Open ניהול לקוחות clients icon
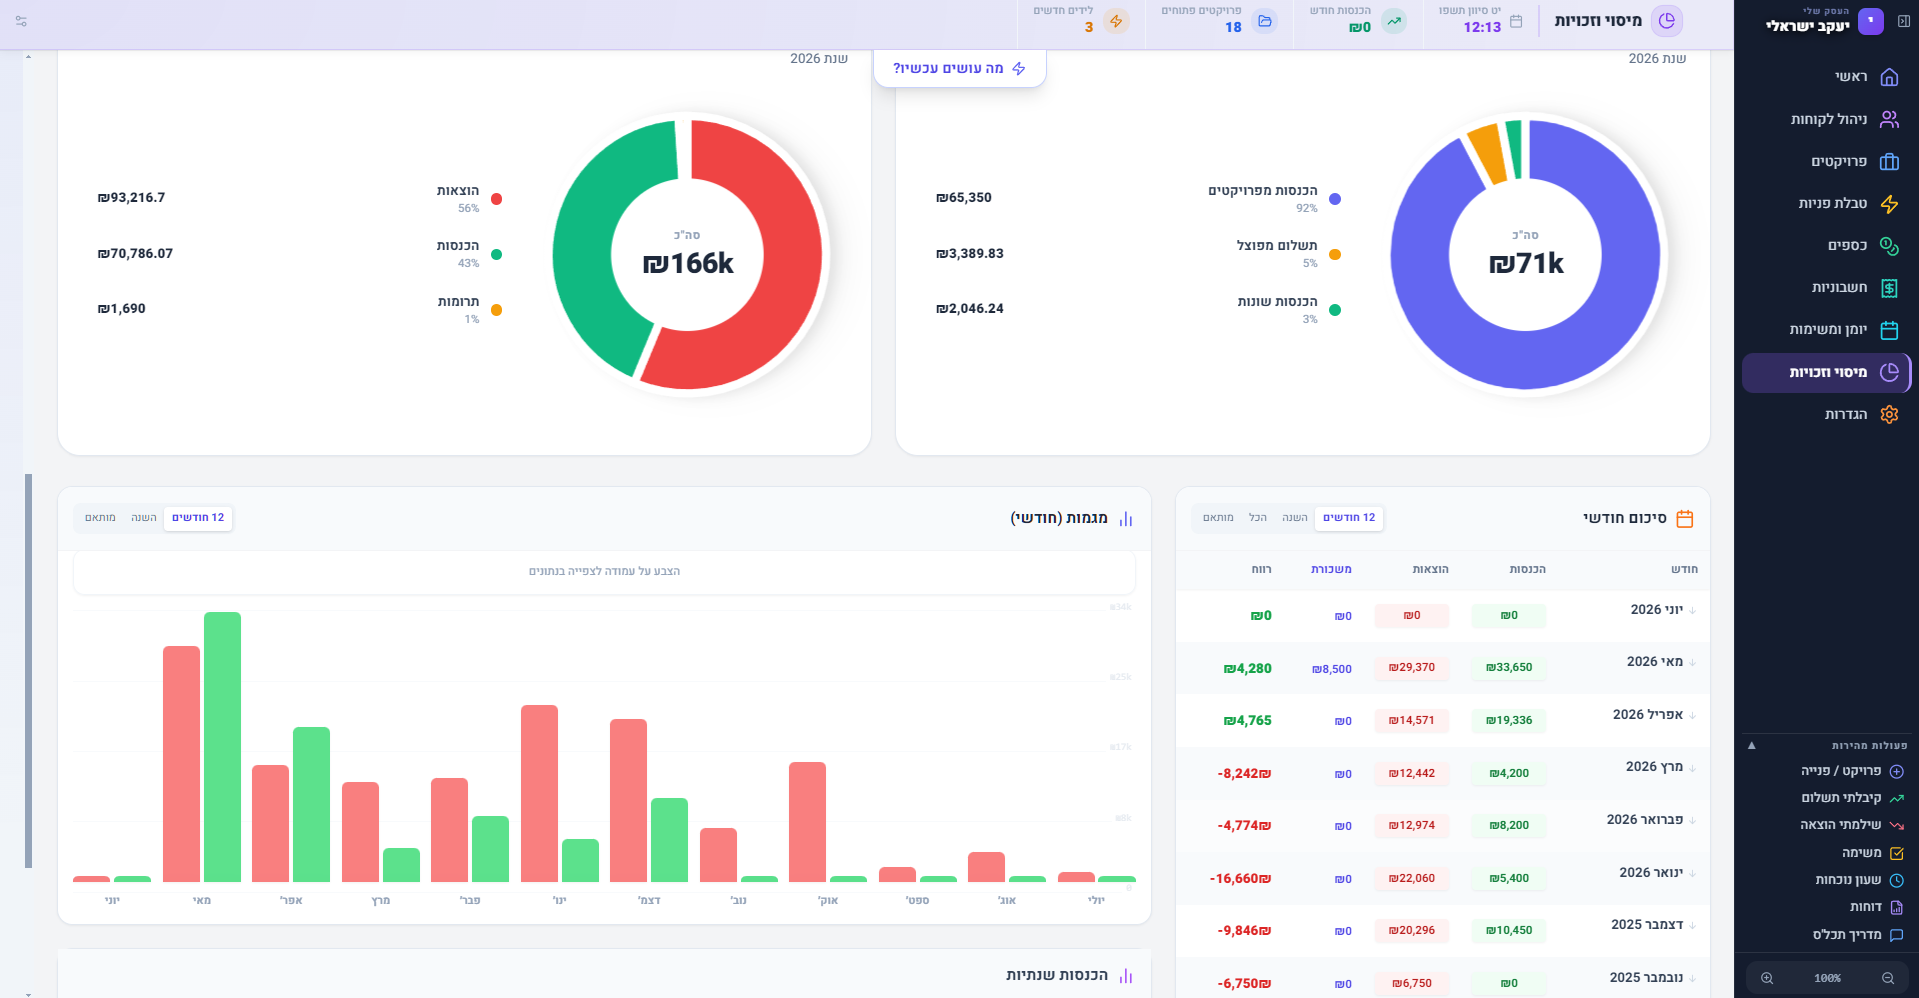The height and width of the screenshot is (998, 1919). pyautogui.click(x=1889, y=119)
